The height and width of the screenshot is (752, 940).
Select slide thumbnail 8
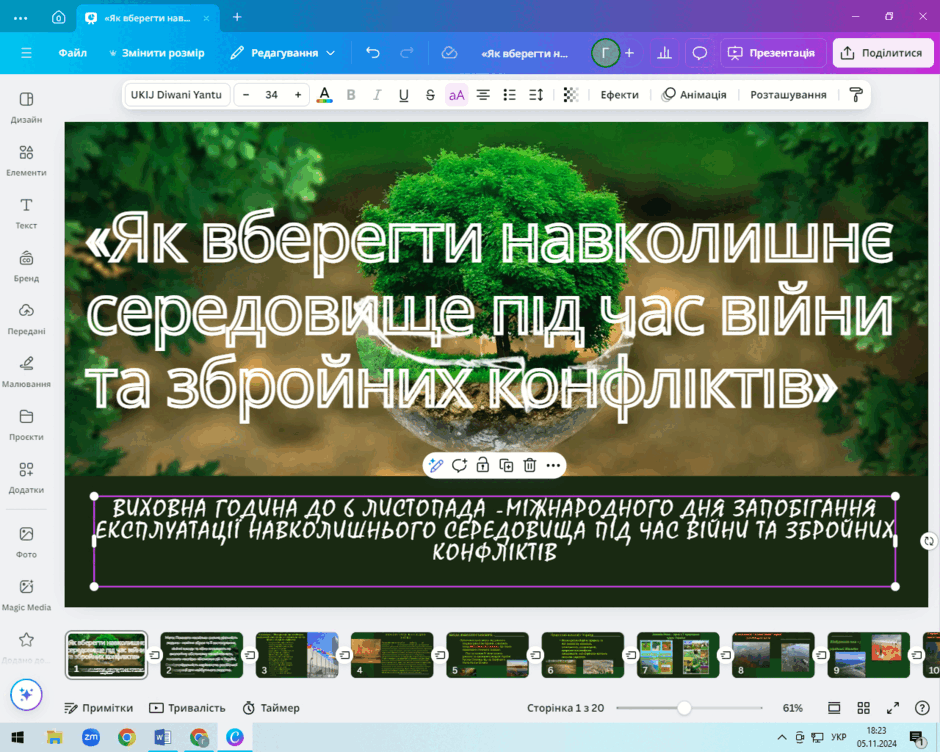click(773, 654)
